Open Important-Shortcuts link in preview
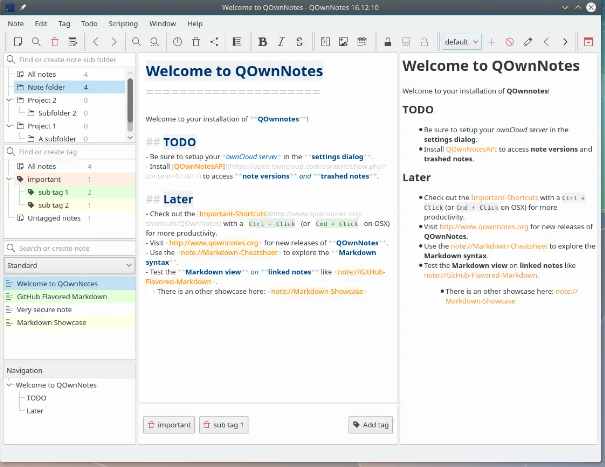This screenshot has height=467, width=605. (504, 198)
